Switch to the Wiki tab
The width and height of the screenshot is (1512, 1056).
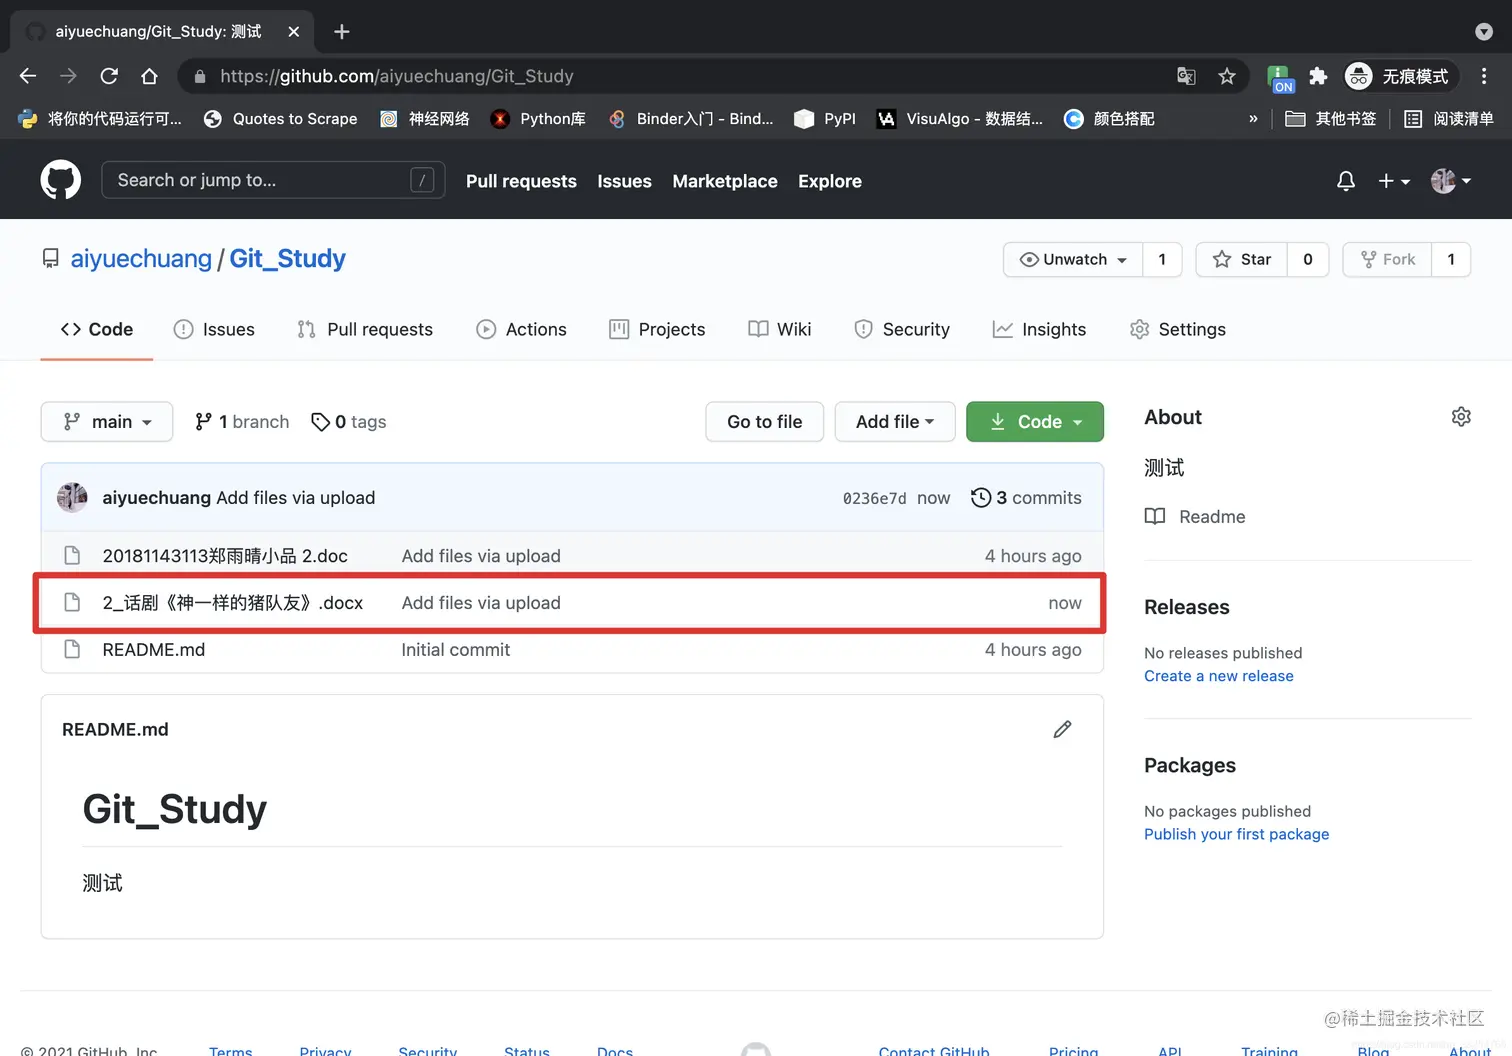780,330
